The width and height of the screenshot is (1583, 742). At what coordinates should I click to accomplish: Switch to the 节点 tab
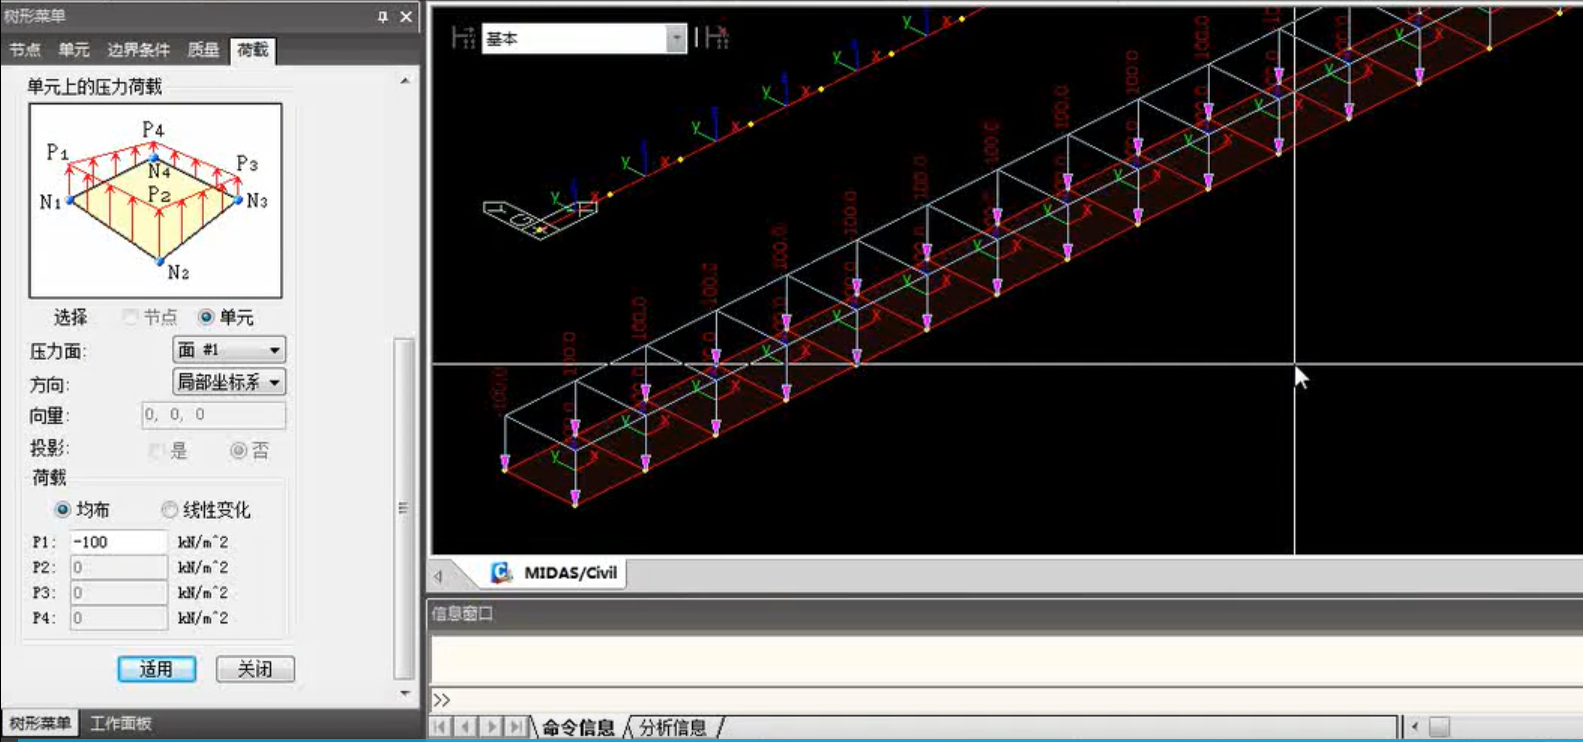click(x=25, y=50)
